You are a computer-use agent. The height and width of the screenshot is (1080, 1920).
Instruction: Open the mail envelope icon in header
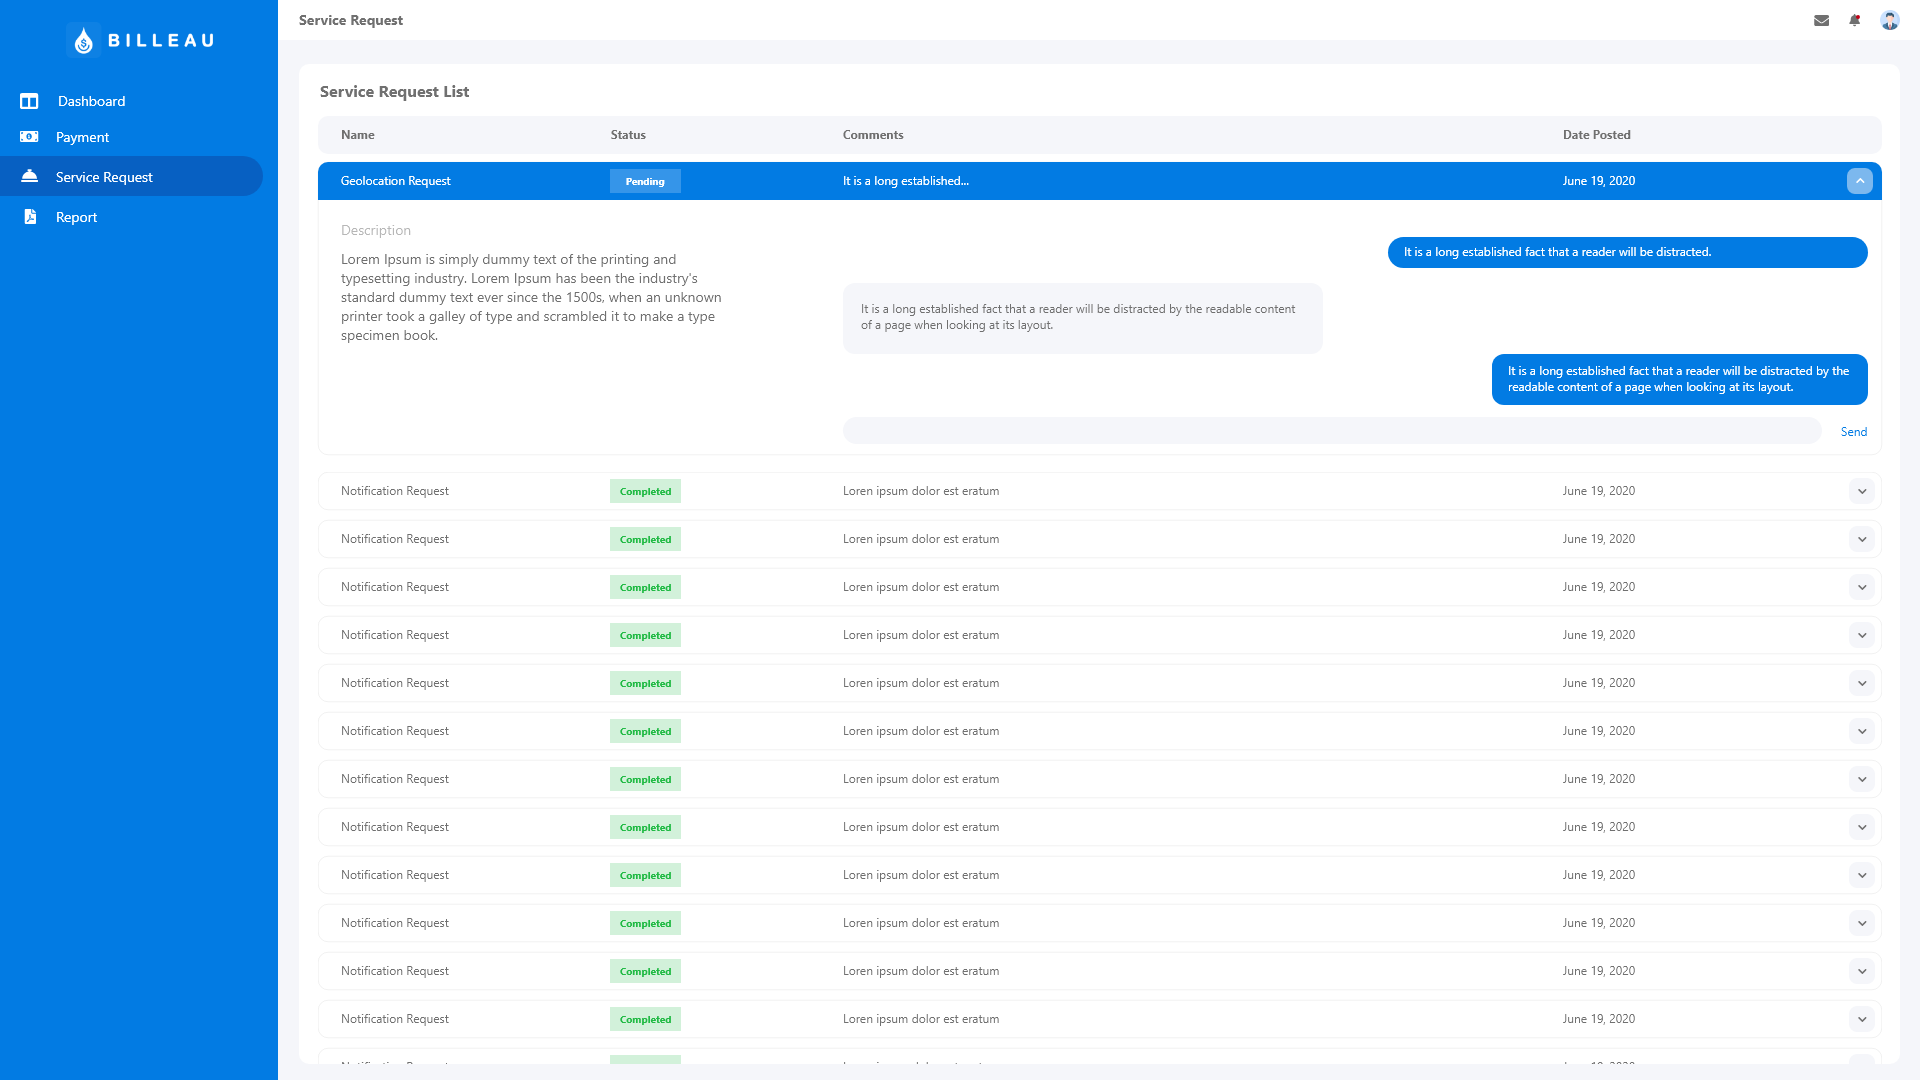pos(1821,20)
